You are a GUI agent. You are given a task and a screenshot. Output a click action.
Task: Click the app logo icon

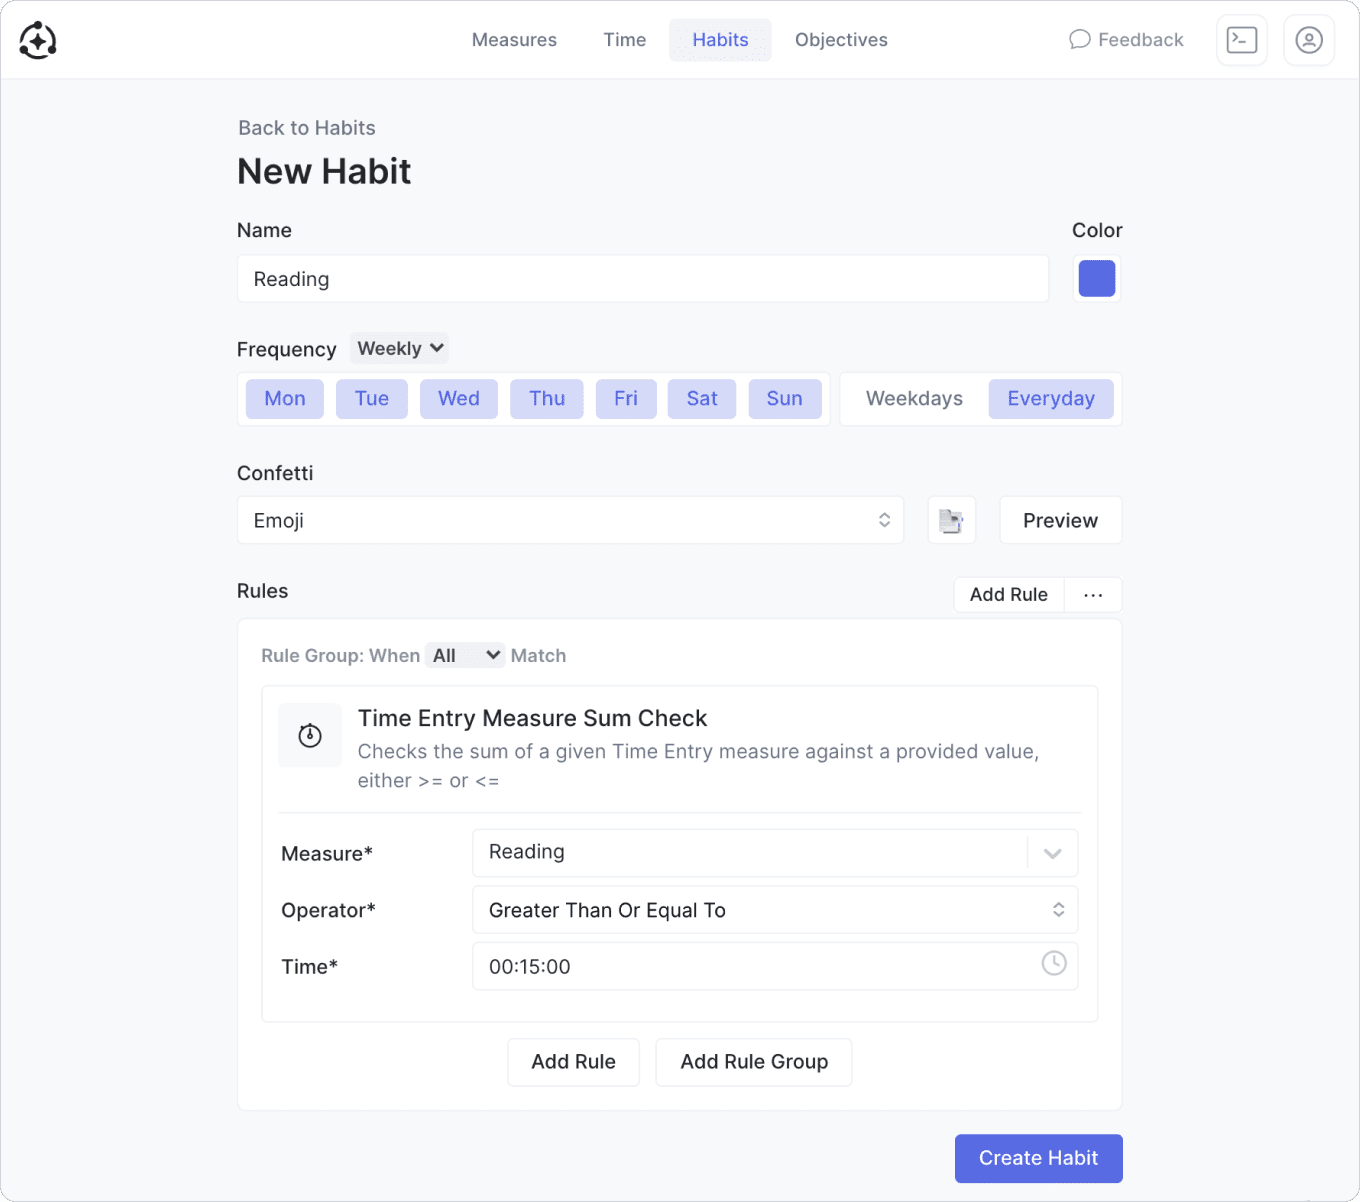38,40
